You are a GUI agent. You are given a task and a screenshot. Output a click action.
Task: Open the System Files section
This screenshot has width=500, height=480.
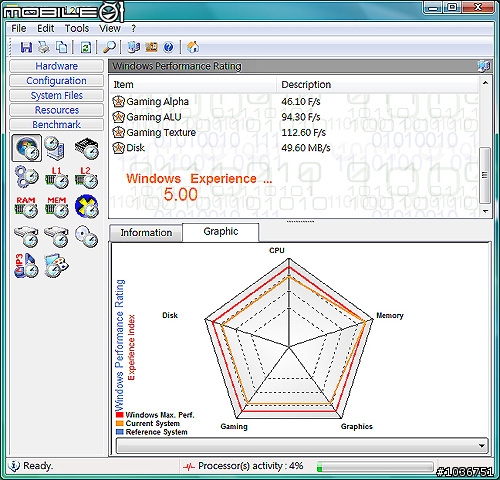coord(57,95)
